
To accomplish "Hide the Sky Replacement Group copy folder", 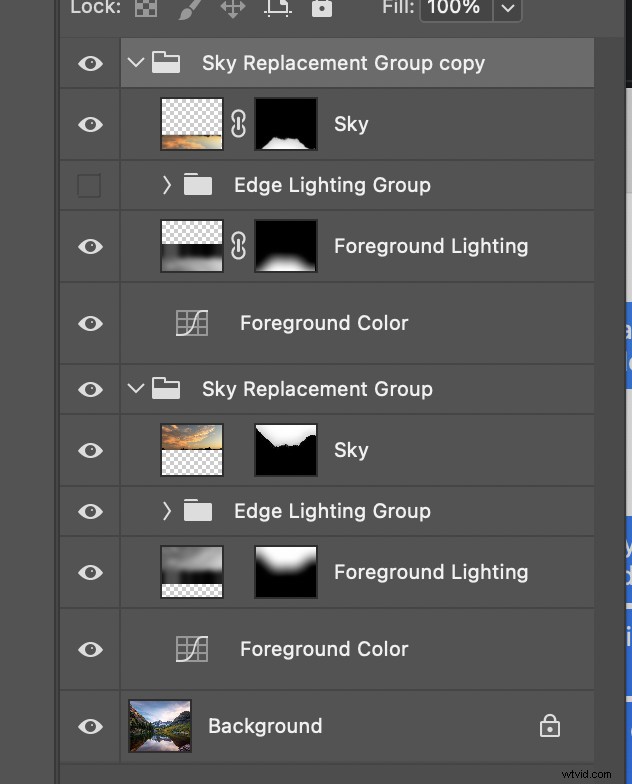I will (90, 63).
